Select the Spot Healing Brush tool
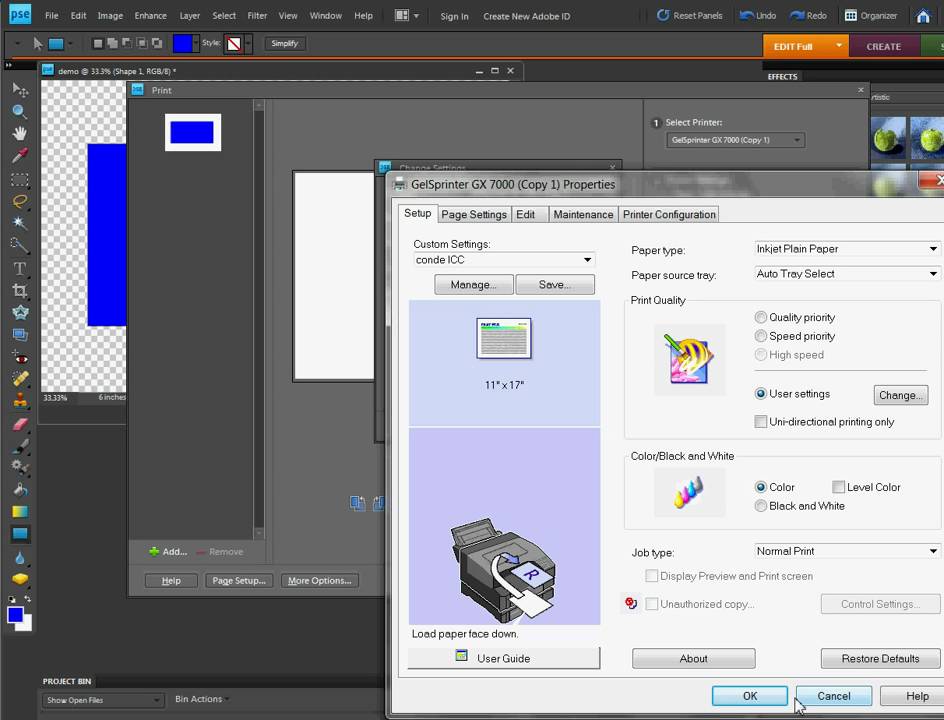 pyautogui.click(x=20, y=379)
